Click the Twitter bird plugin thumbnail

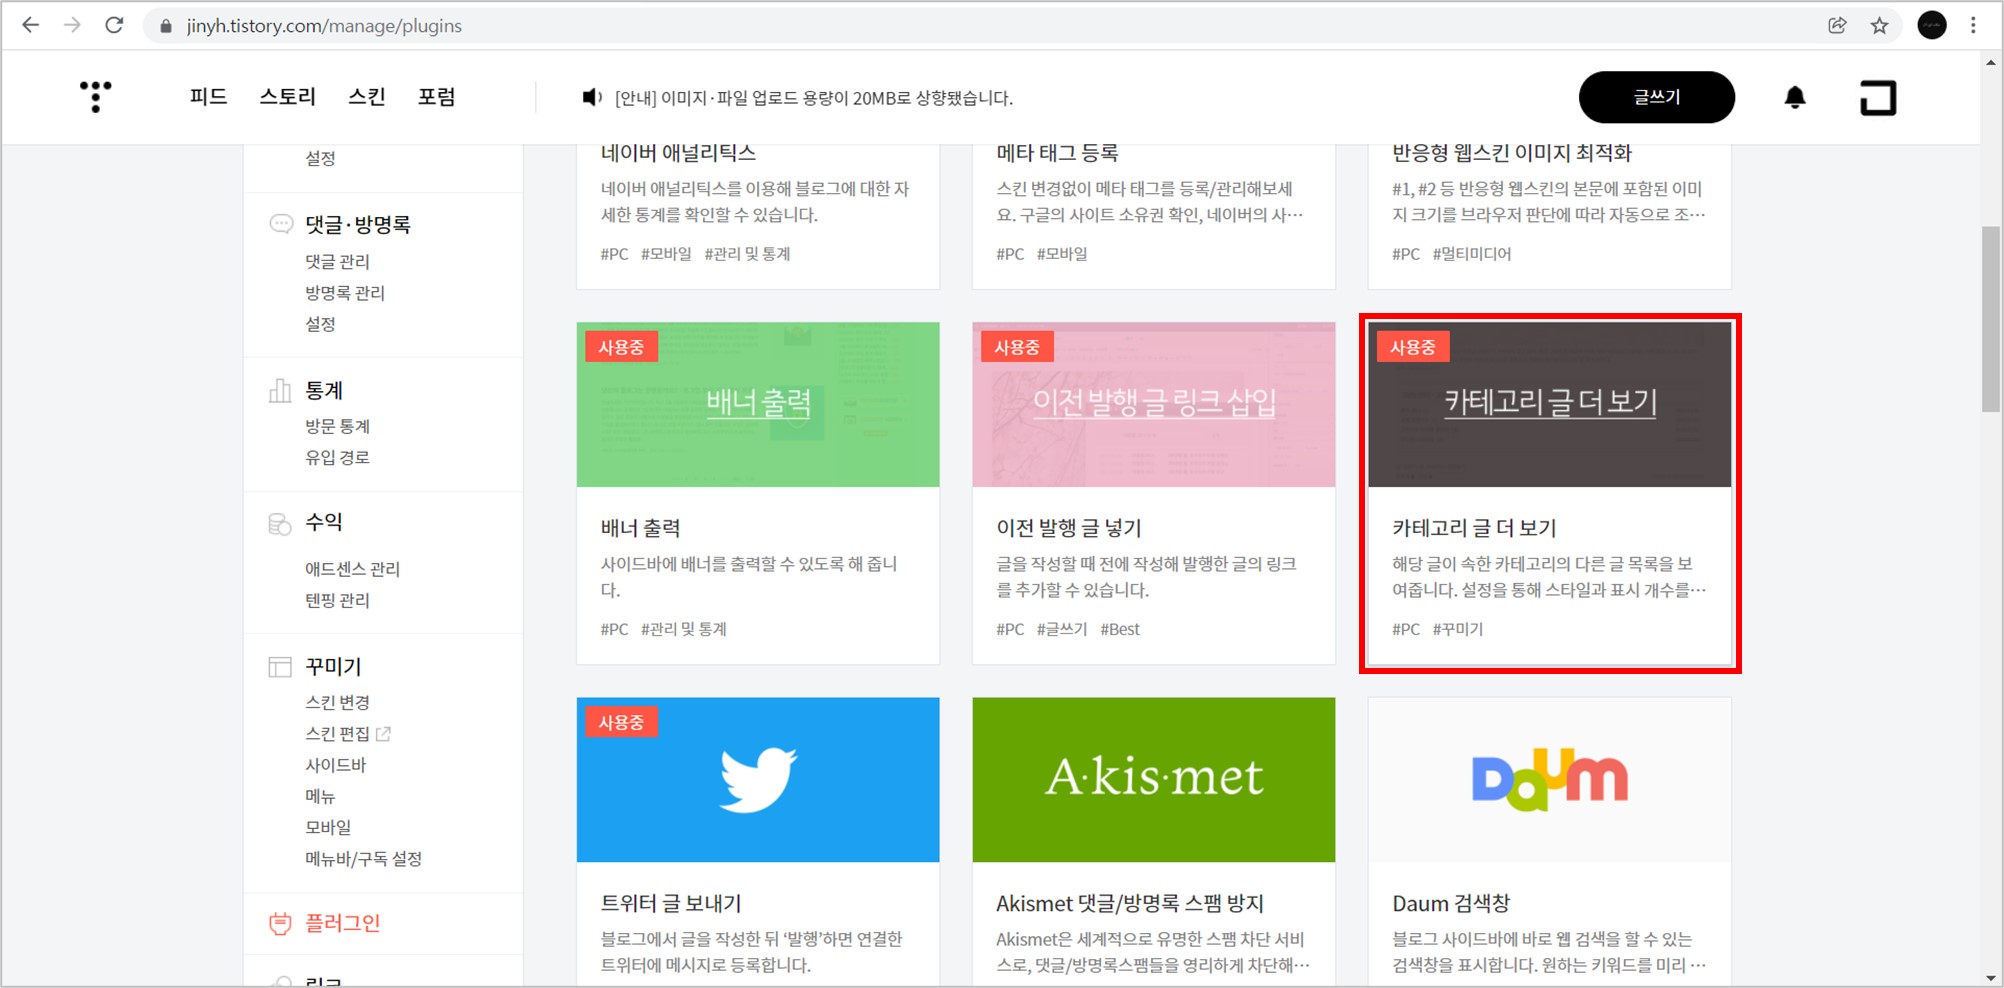click(x=757, y=779)
